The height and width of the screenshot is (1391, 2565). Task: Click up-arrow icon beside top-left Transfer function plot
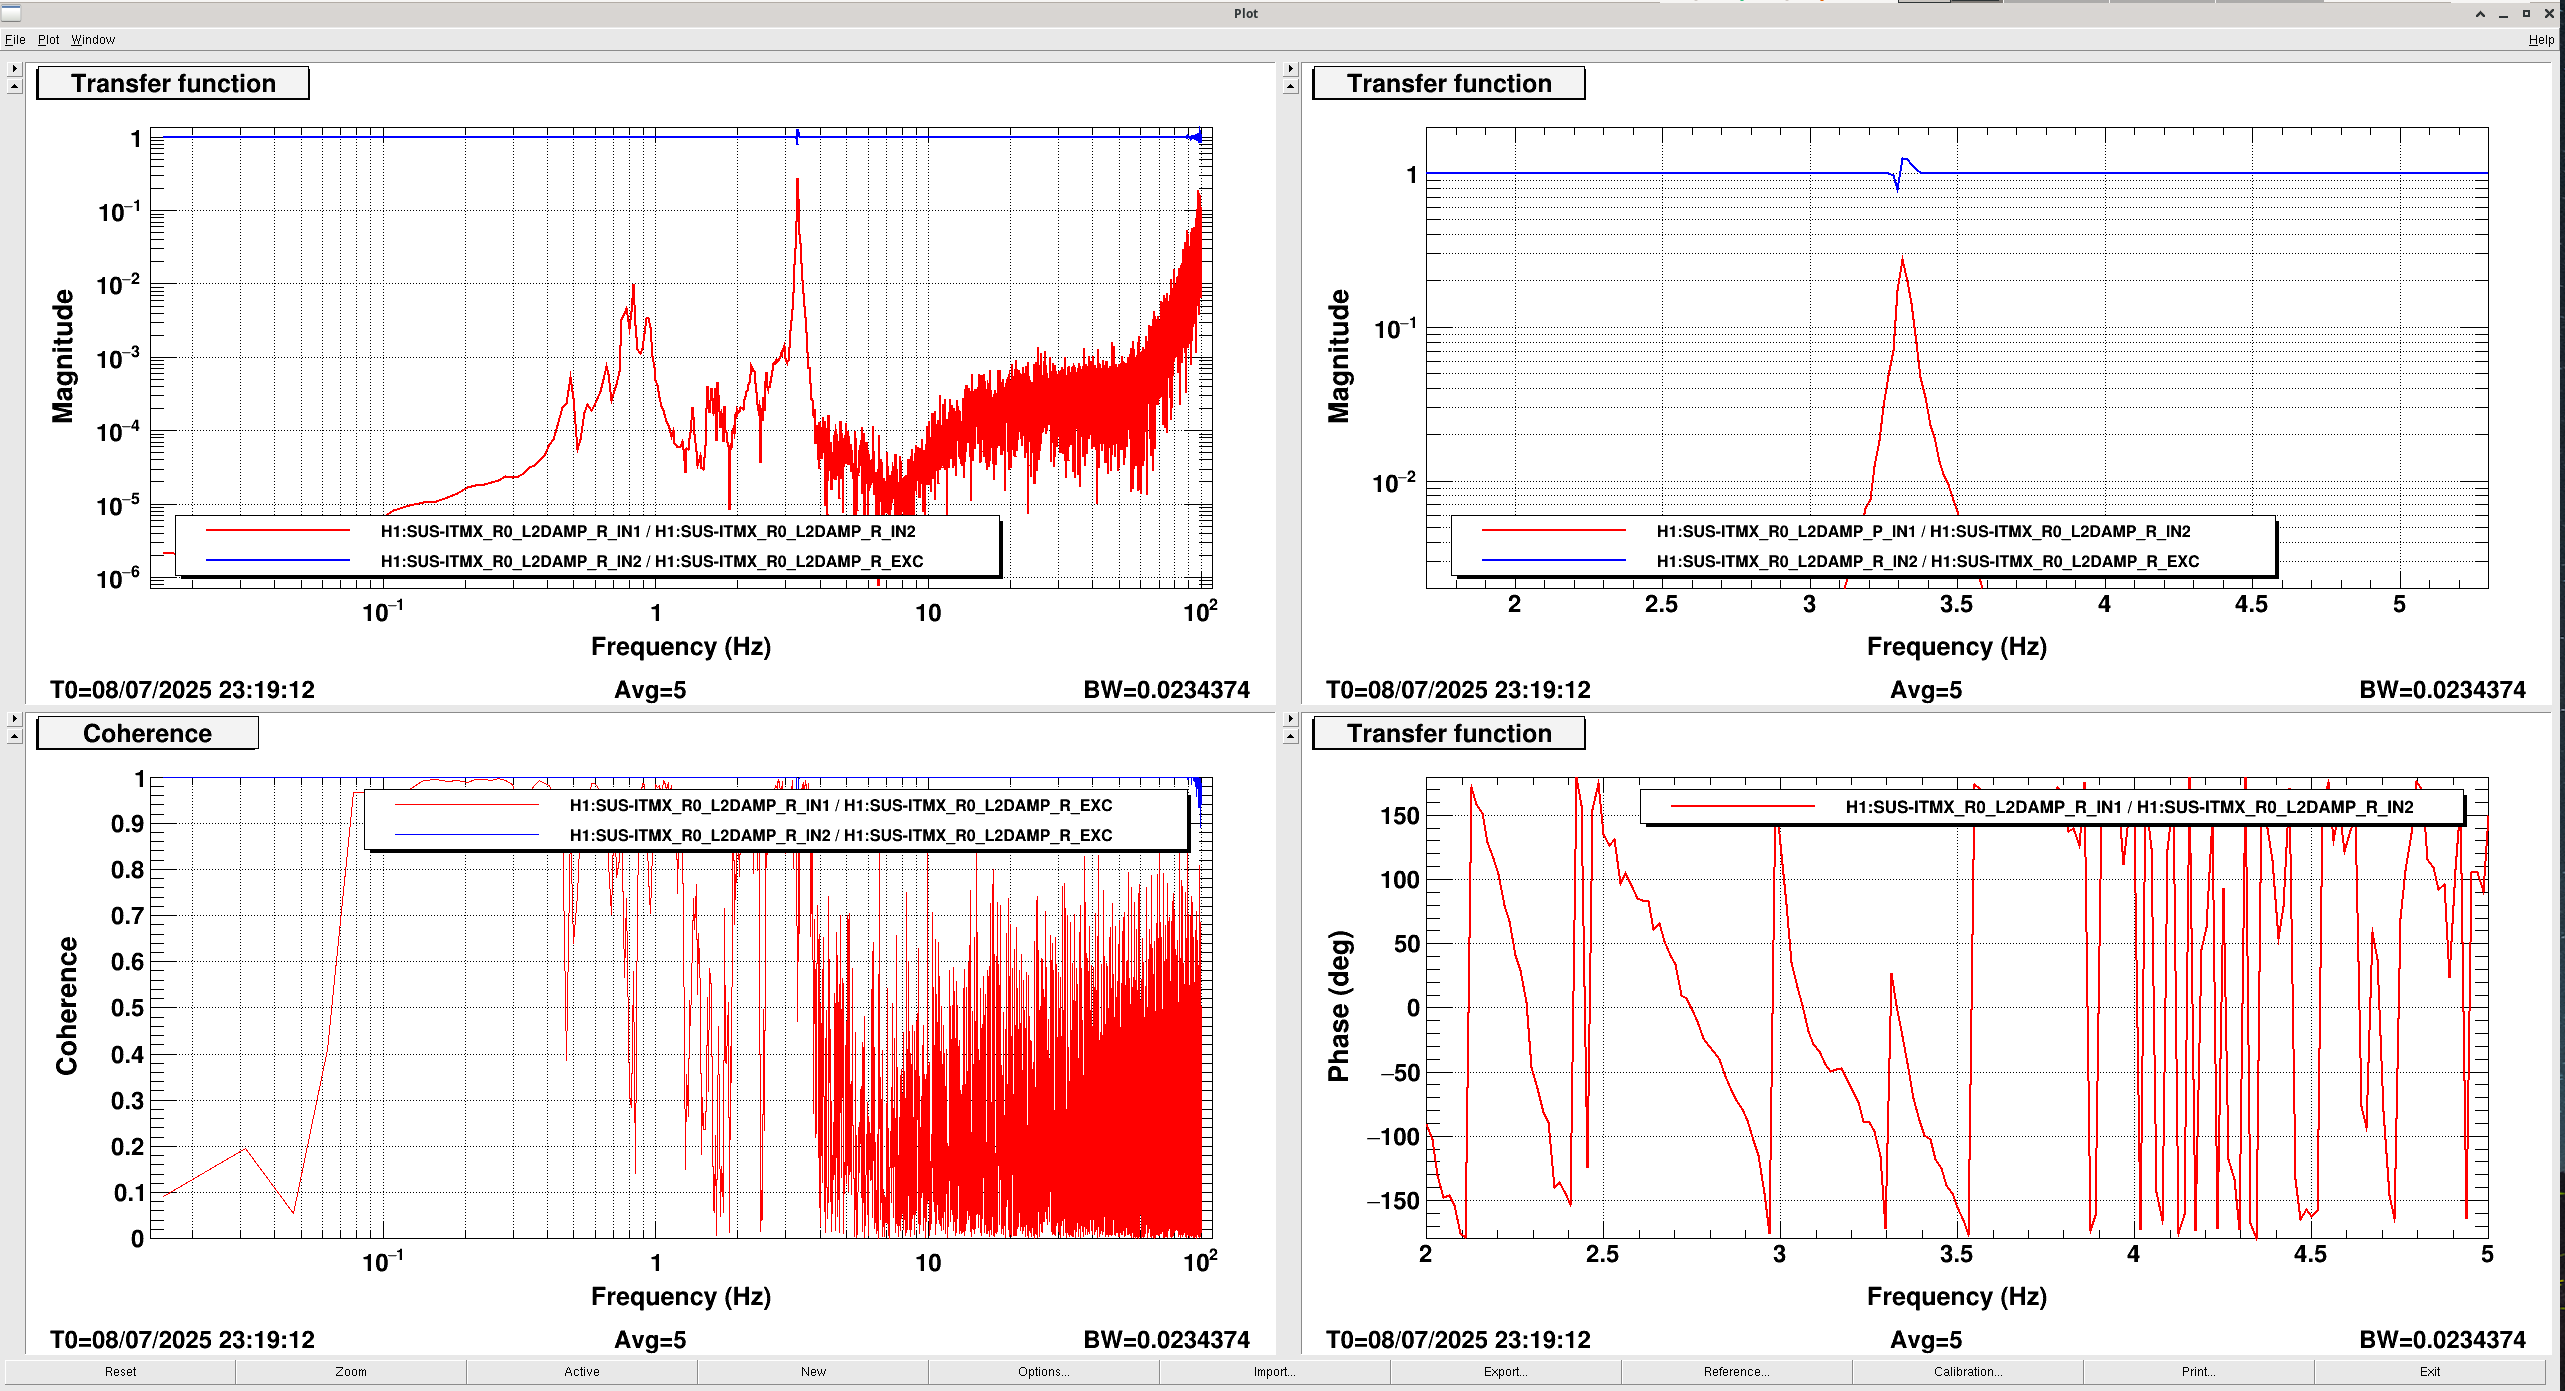[14, 87]
